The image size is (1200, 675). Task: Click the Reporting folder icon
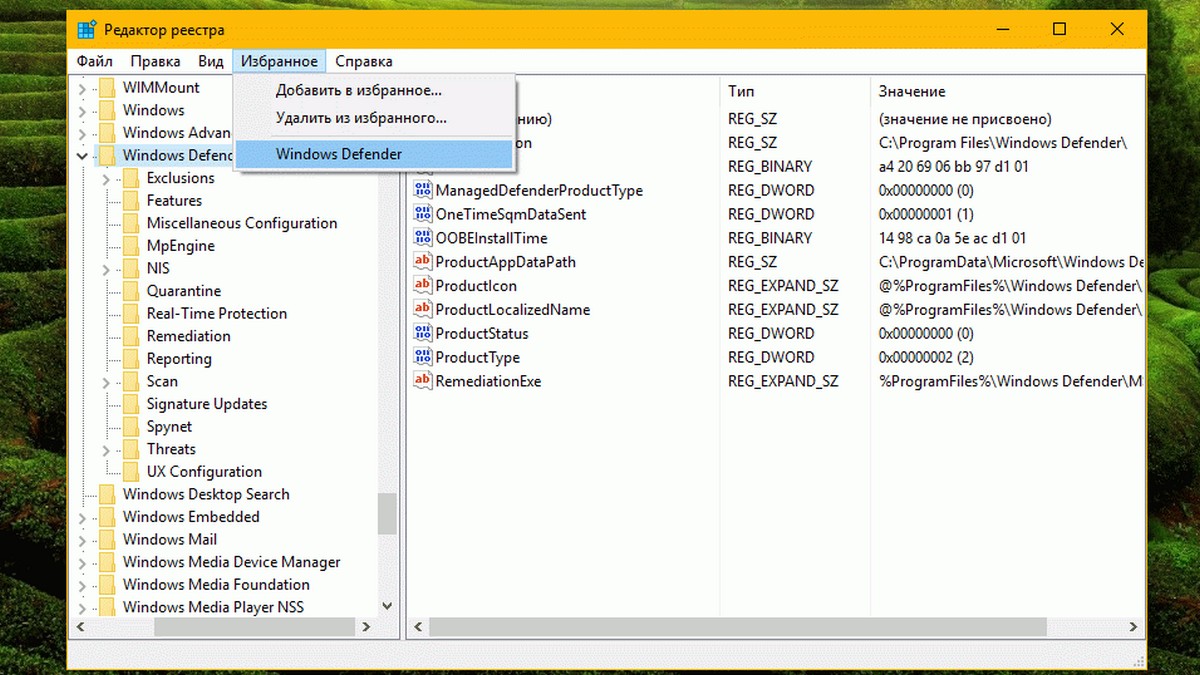point(130,359)
